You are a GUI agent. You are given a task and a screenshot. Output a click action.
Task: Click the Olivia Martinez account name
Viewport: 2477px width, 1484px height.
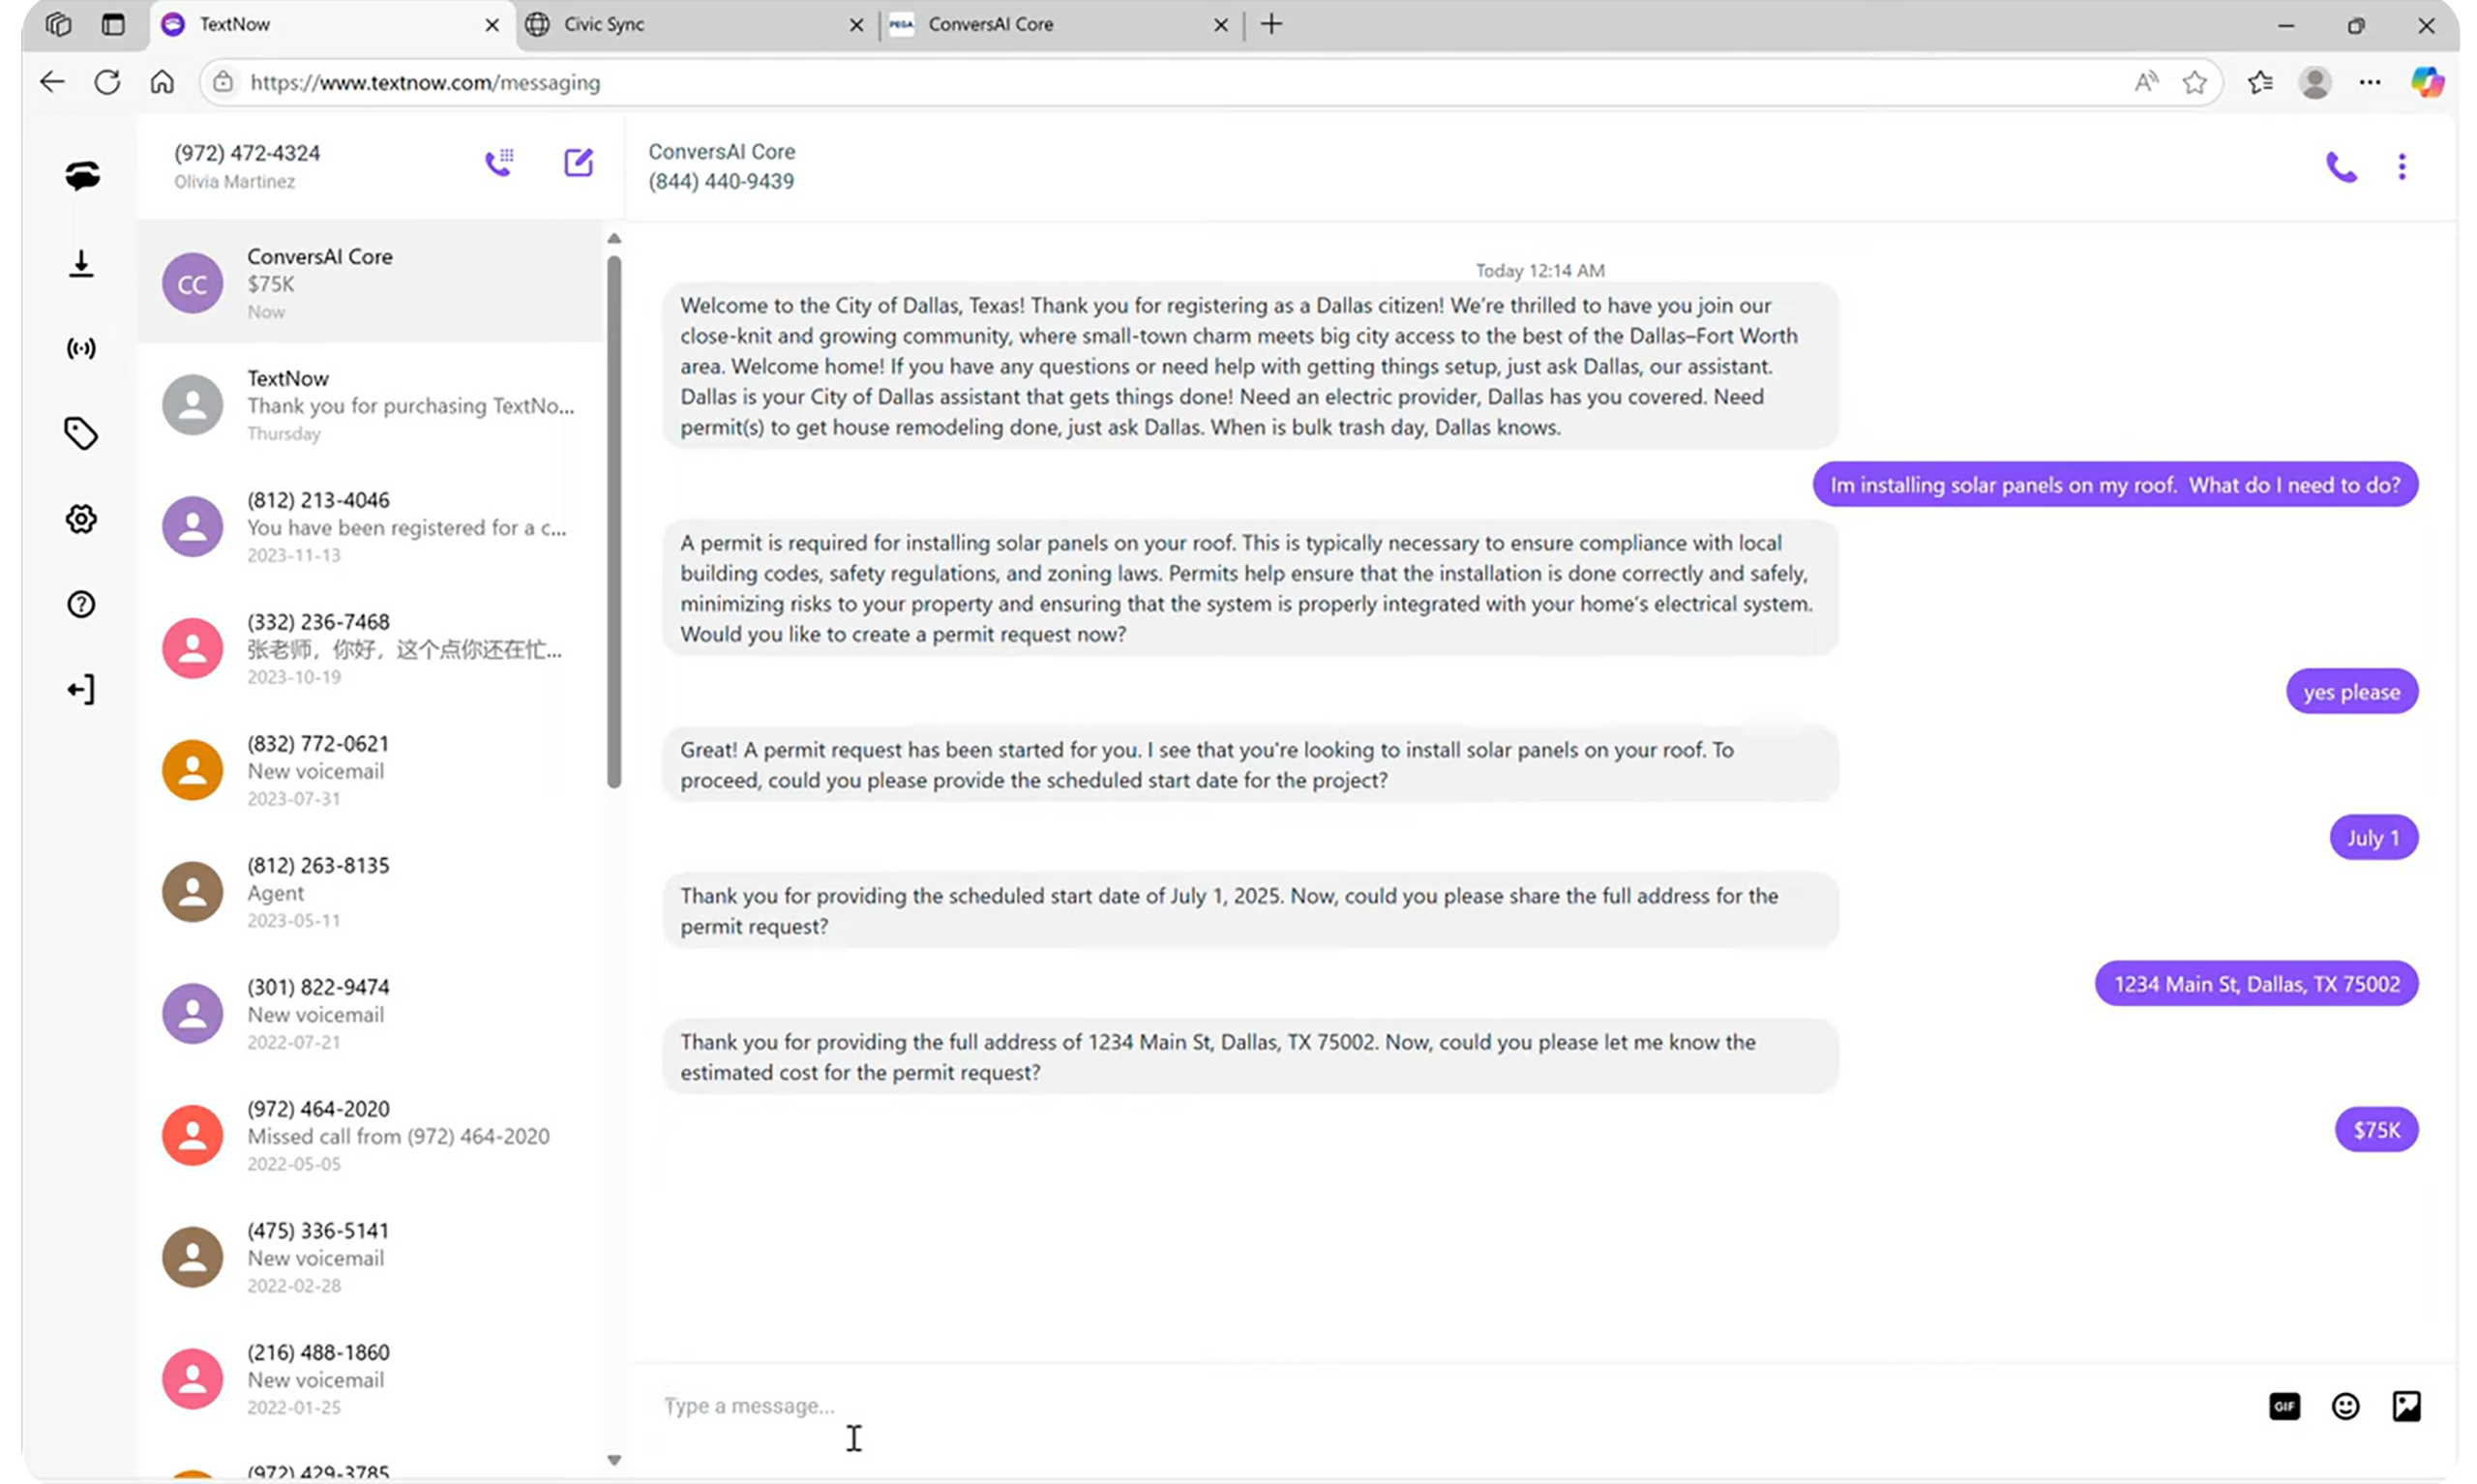pos(234,181)
